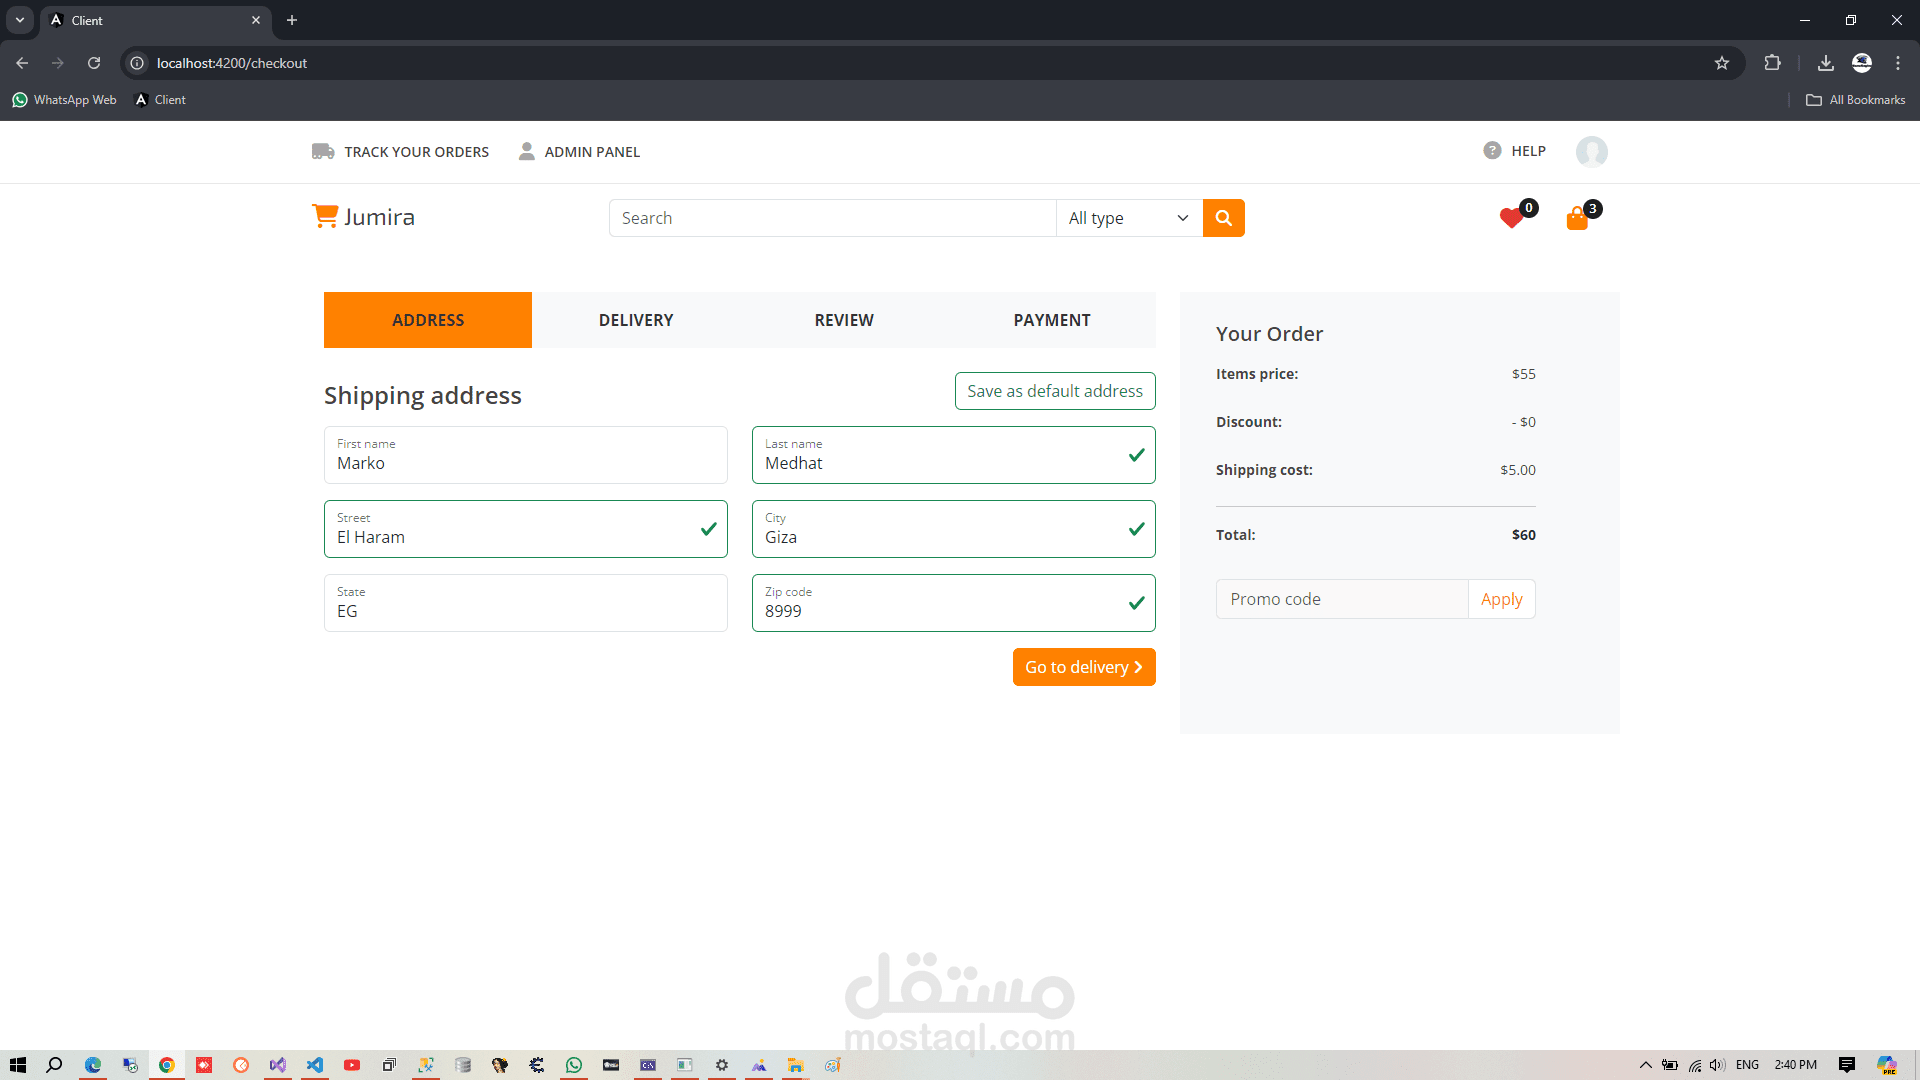Open the tab search chevron in Chrome

click(x=20, y=20)
